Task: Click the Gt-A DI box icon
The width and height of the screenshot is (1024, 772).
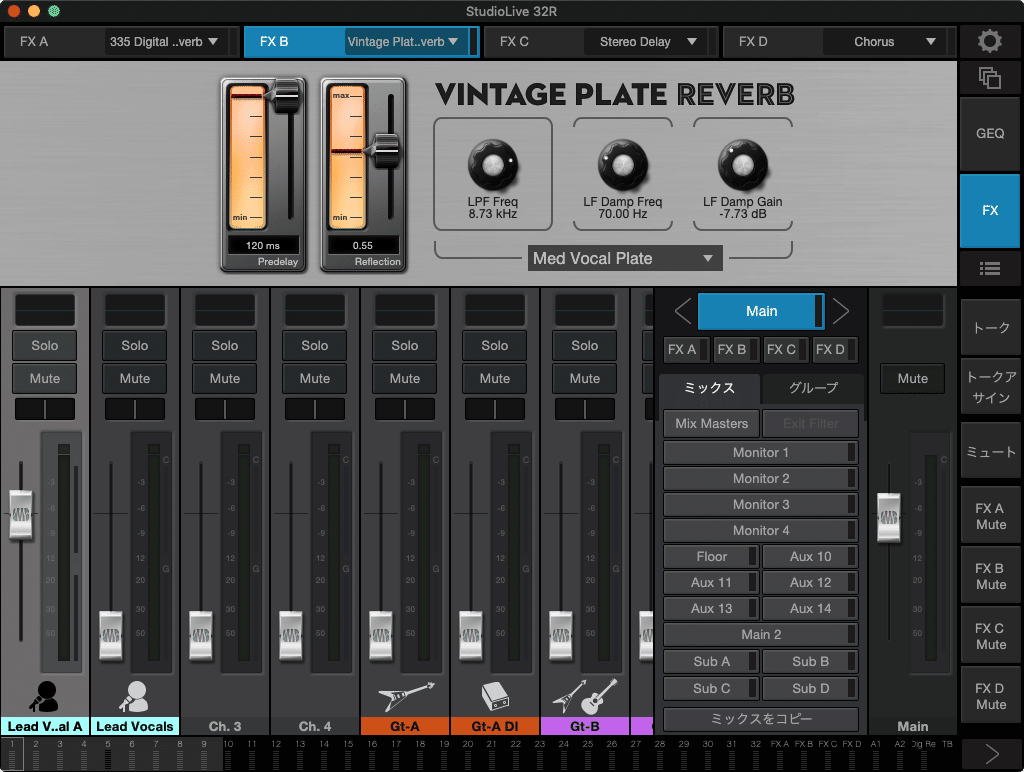Action: point(495,697)
